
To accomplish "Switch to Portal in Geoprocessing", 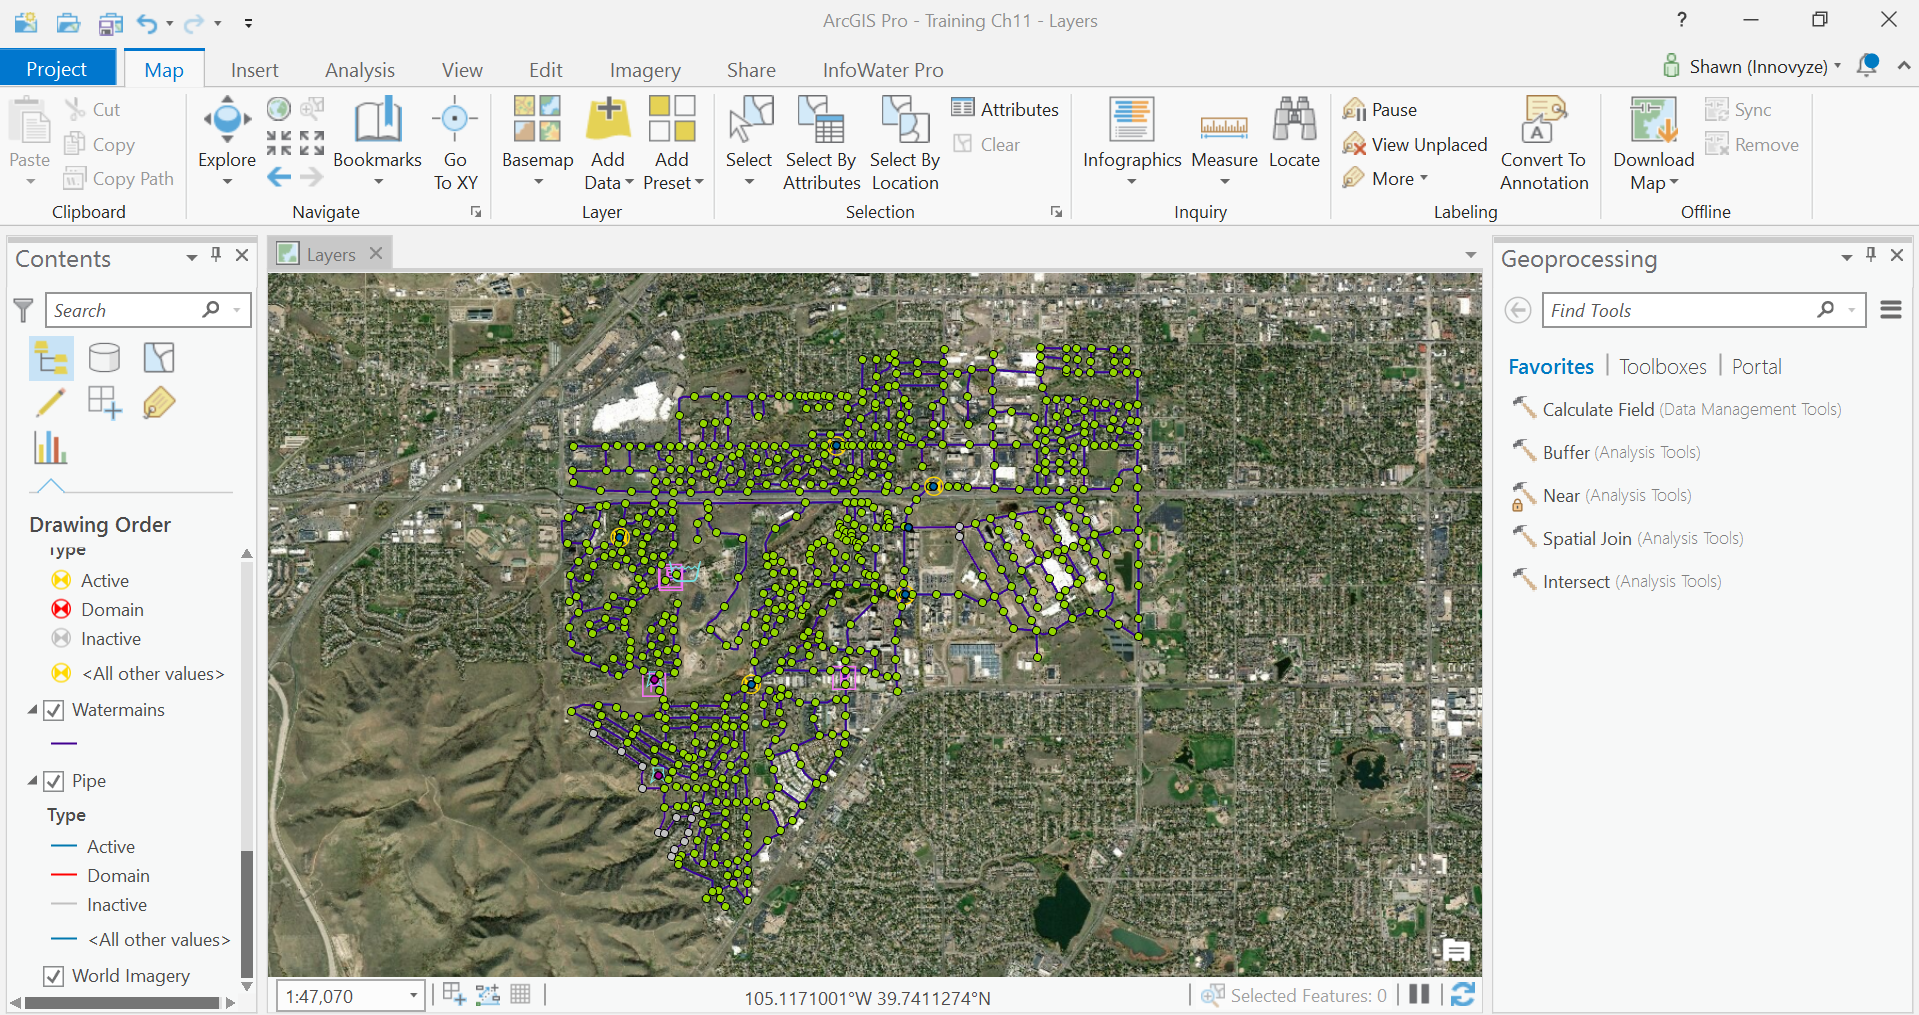I will [1757, 367].
